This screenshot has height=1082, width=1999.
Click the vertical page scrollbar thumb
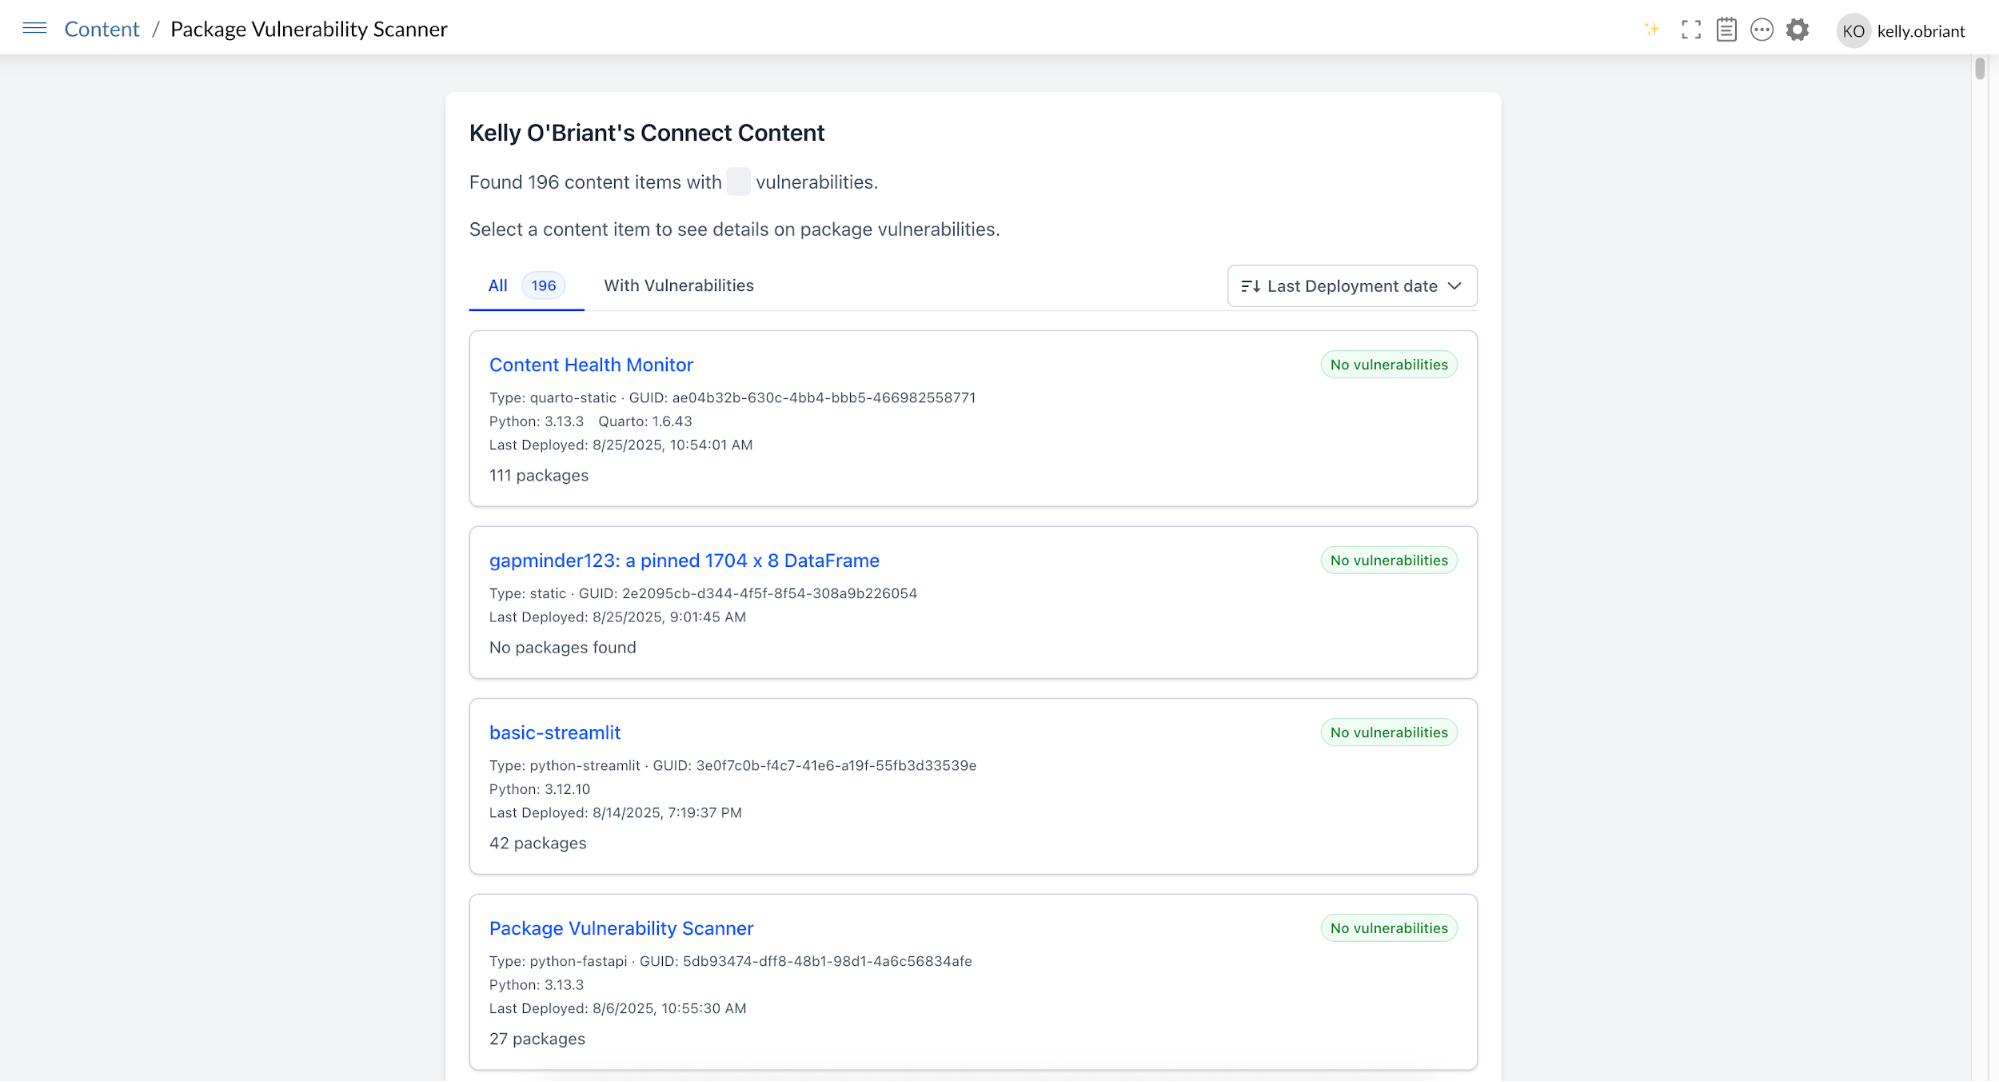point(1979,69)
